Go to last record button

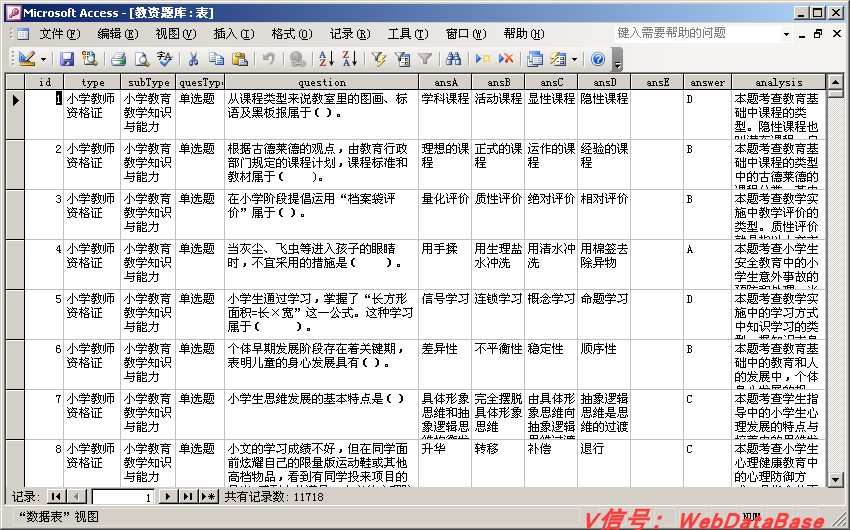(188, 496)
